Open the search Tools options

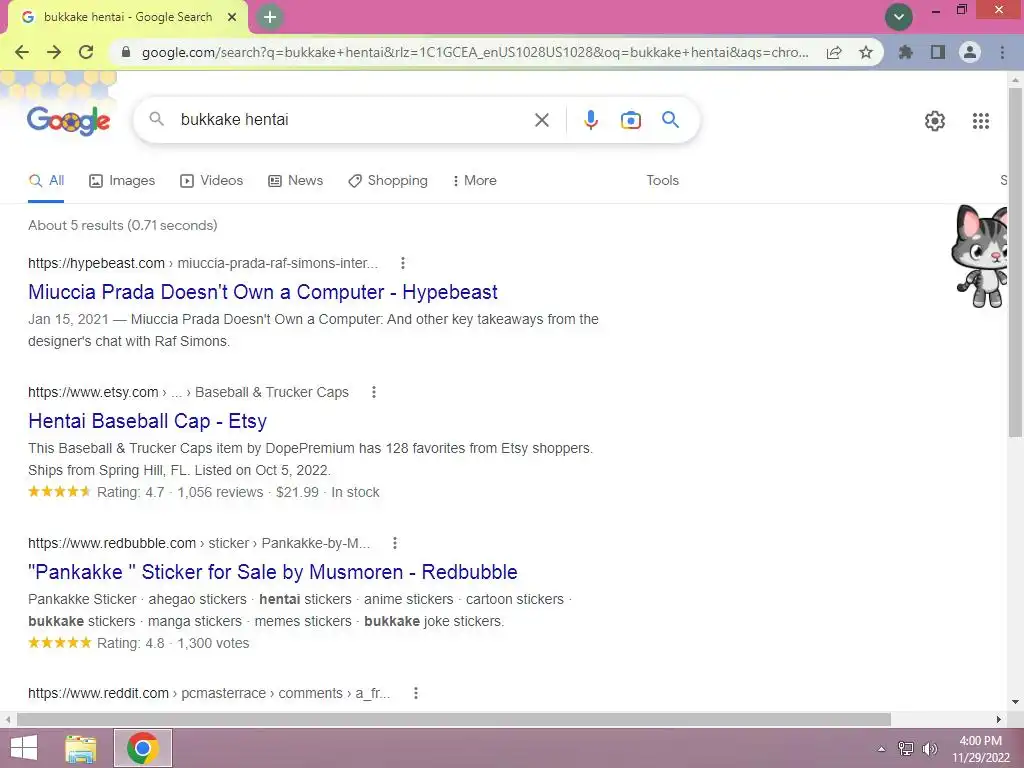coord(662,180)
